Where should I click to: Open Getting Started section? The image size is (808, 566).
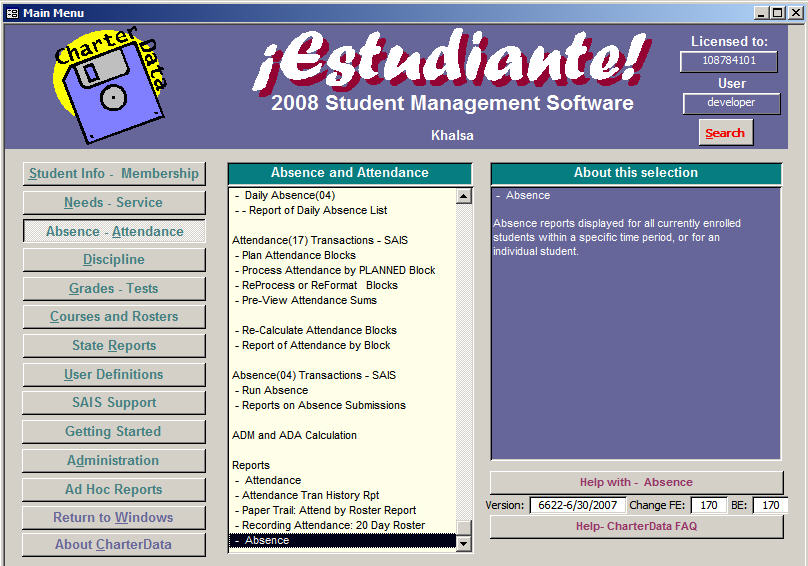[114, 431]
